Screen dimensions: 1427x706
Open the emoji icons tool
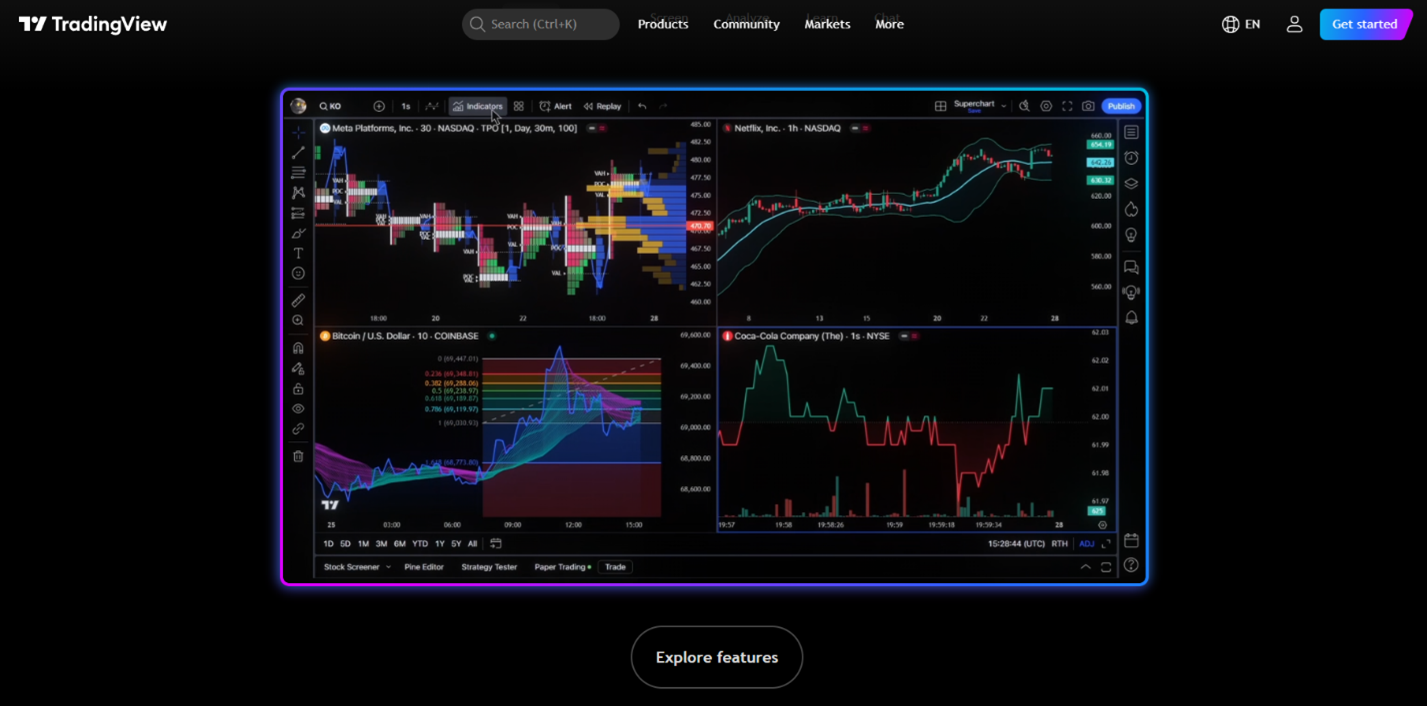298,273
